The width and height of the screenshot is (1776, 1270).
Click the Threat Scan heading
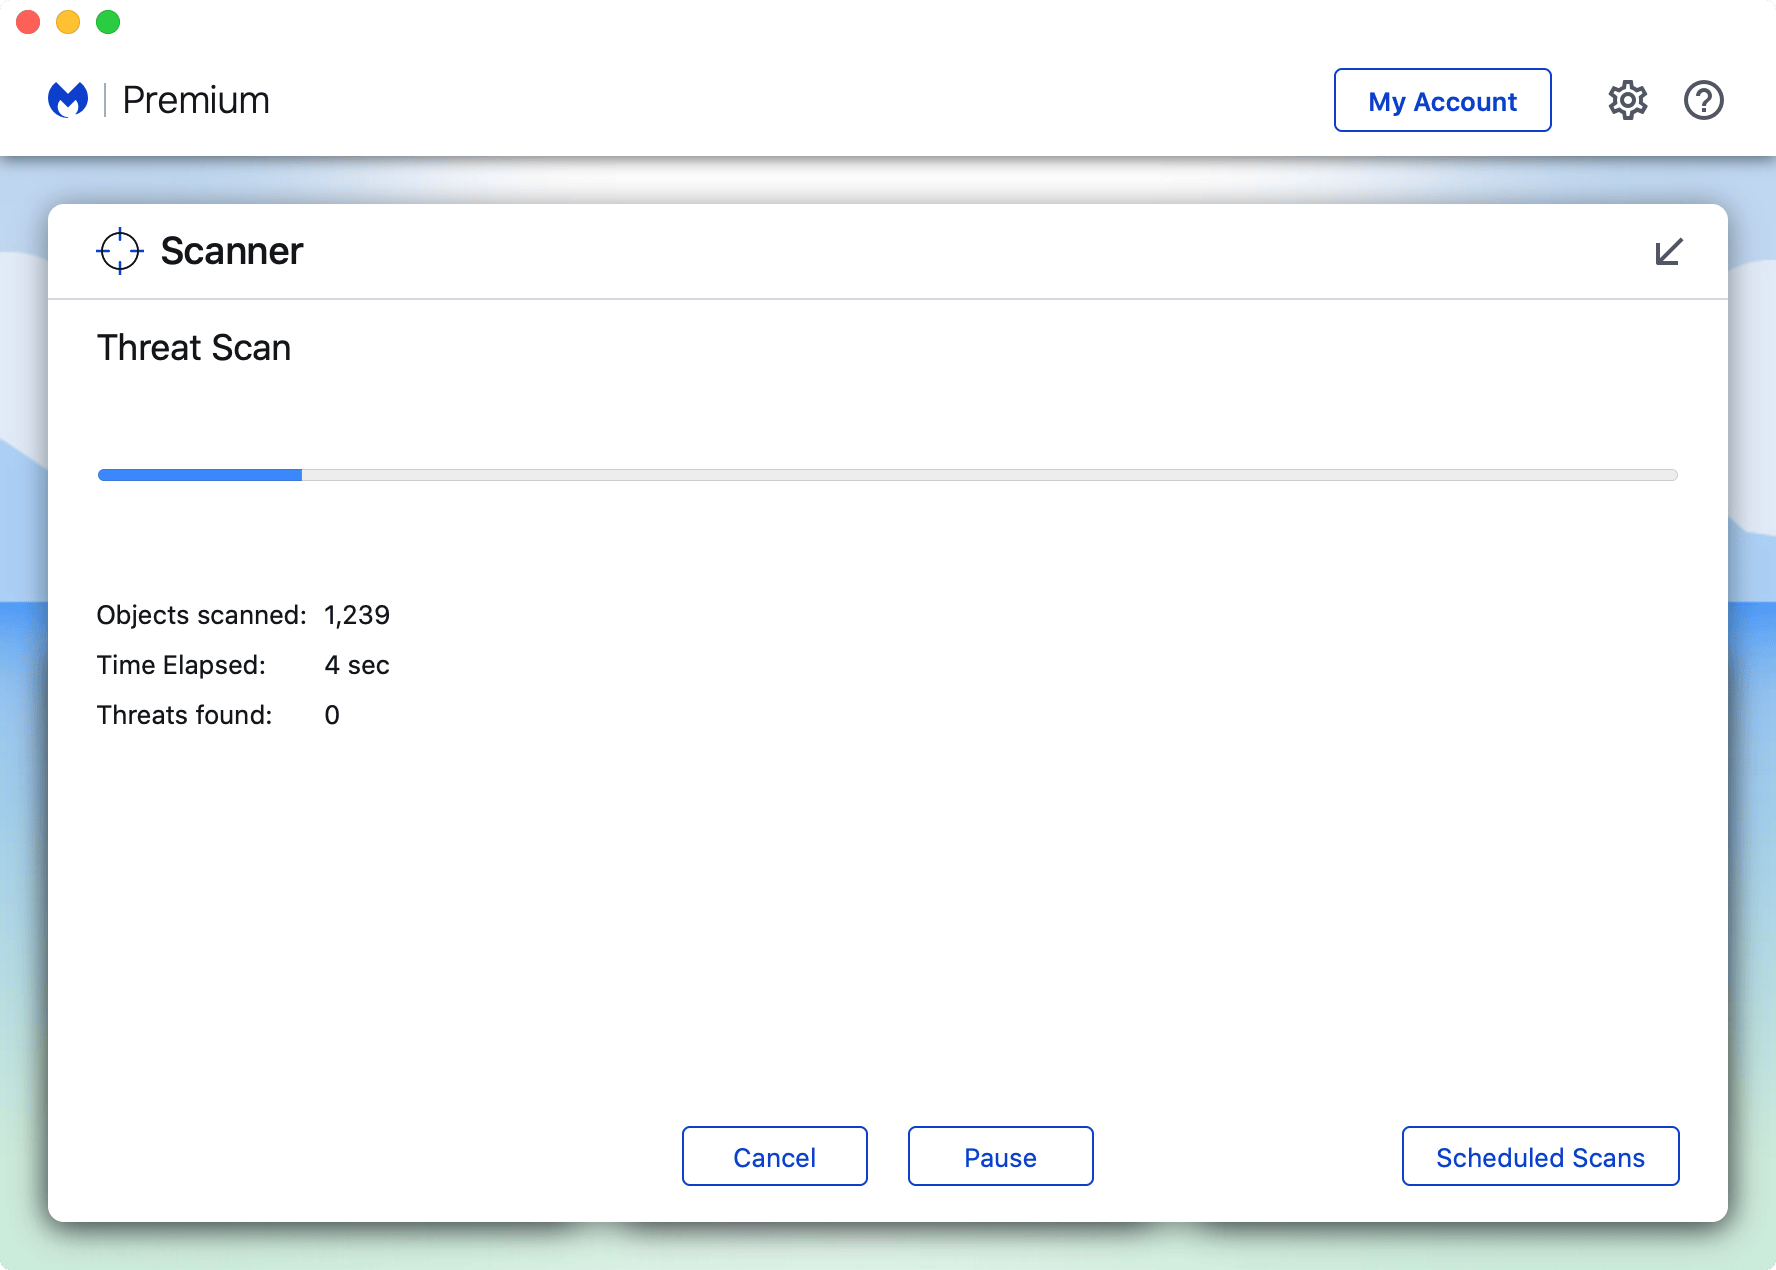click(x=194, y=348)
